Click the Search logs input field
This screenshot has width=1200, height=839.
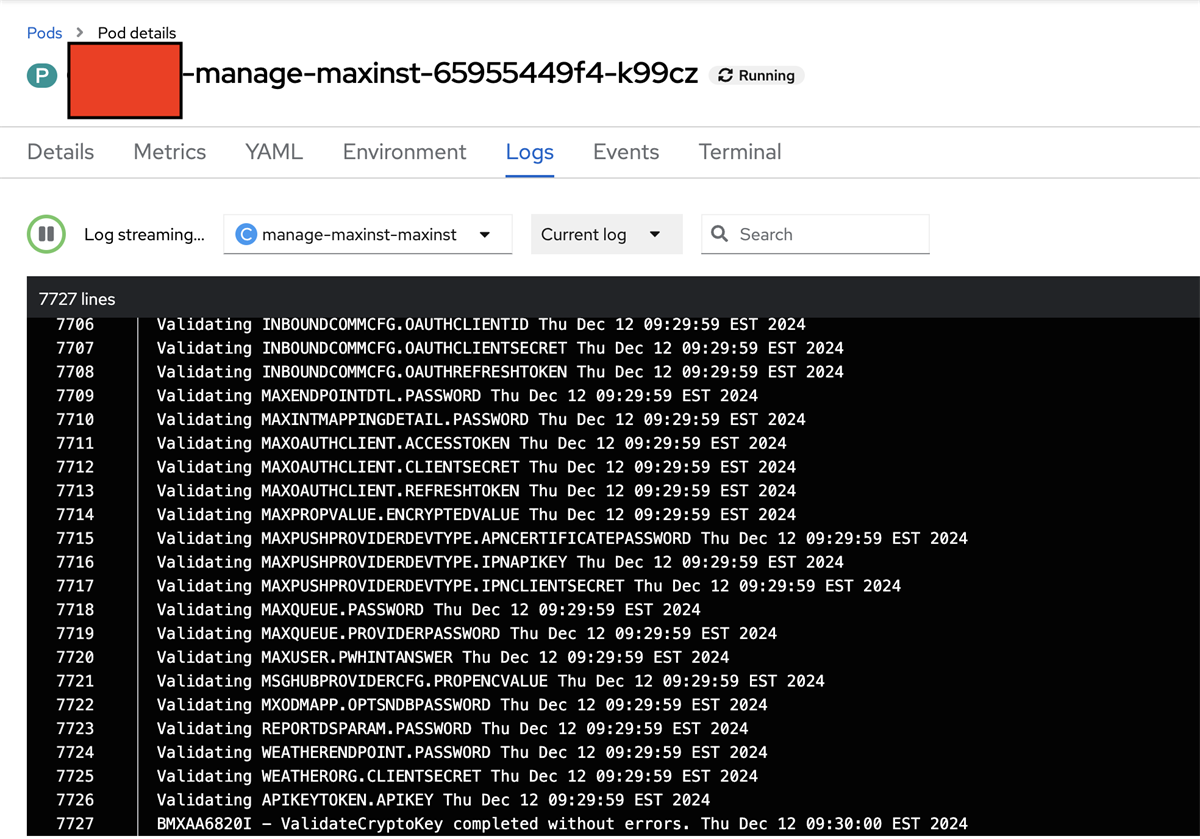point(816,234)
